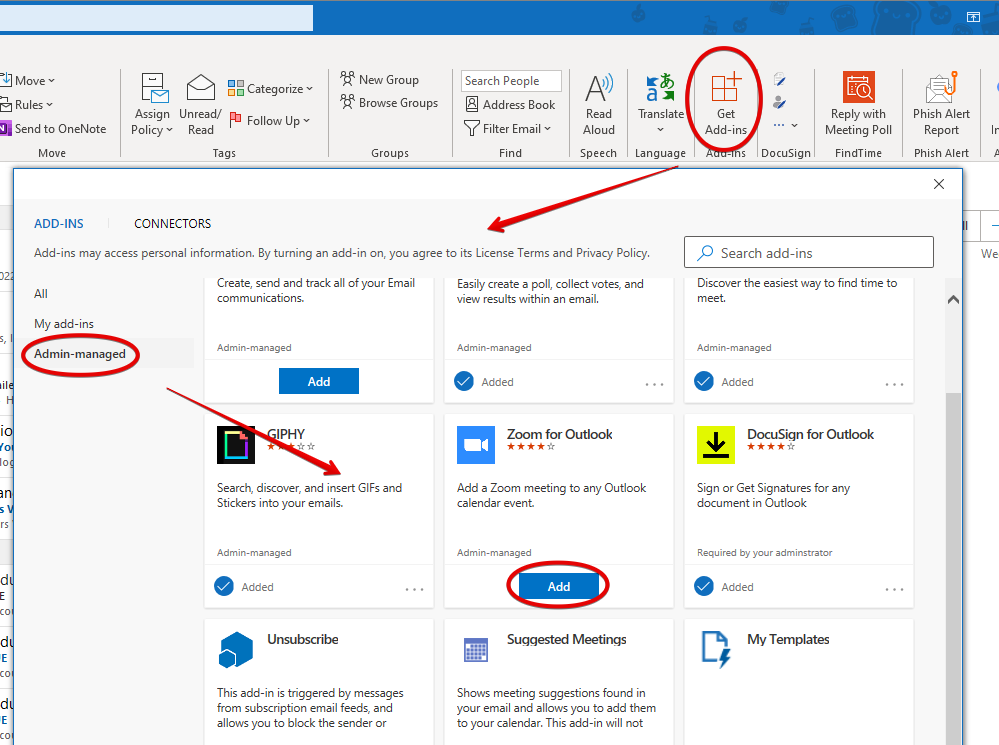Switch to the Connectors tab
Image resolution: width=999 pixels, height=745 pixels.
point(173,224)
